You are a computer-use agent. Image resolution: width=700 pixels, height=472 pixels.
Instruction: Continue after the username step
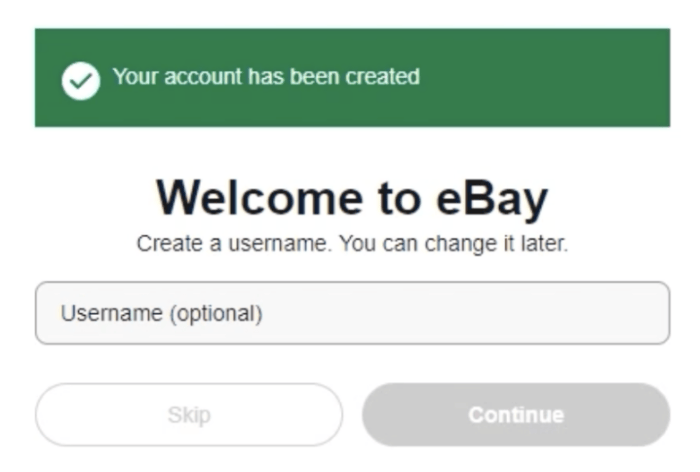coord(515,414)
